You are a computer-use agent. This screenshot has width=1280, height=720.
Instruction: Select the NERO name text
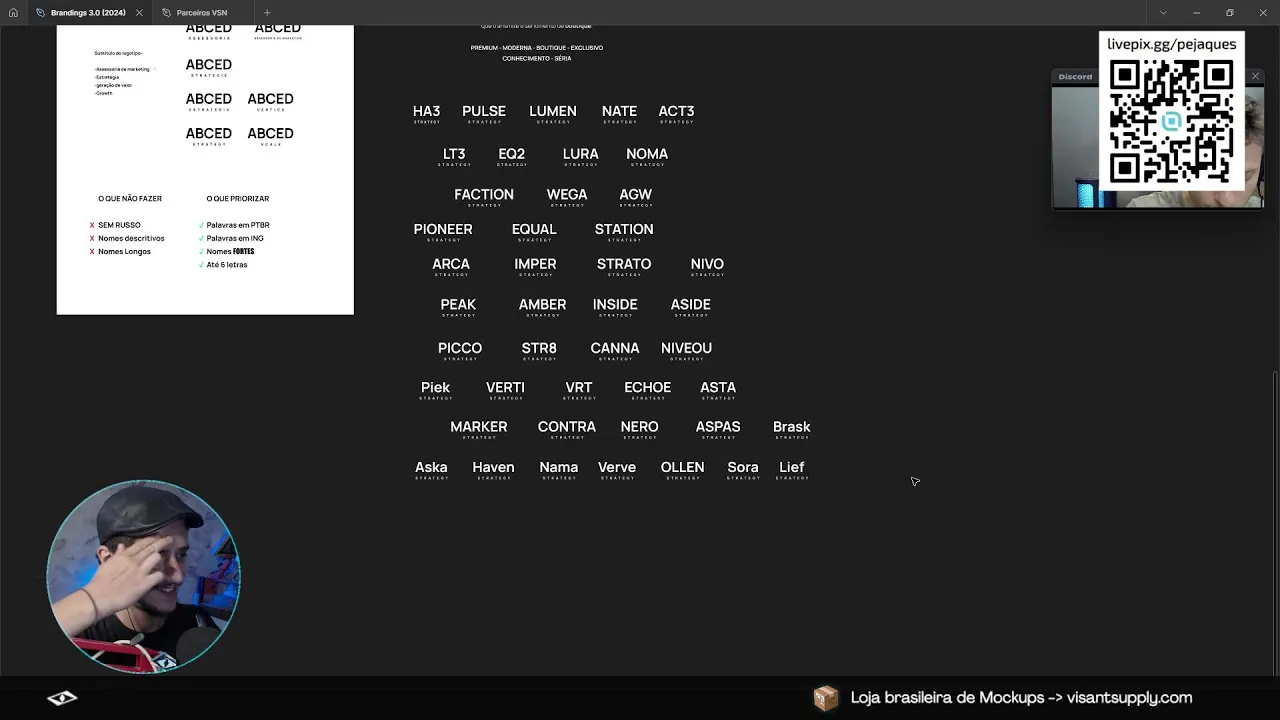pyautogui.click(x=639, y=427)
